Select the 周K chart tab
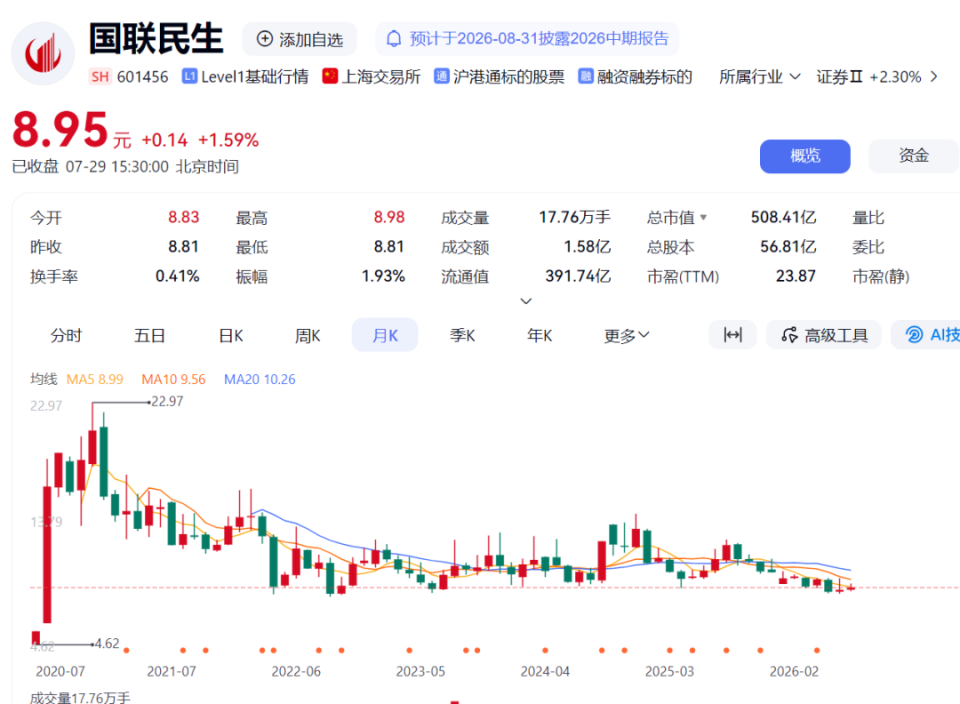 click(x=307, y=335)
